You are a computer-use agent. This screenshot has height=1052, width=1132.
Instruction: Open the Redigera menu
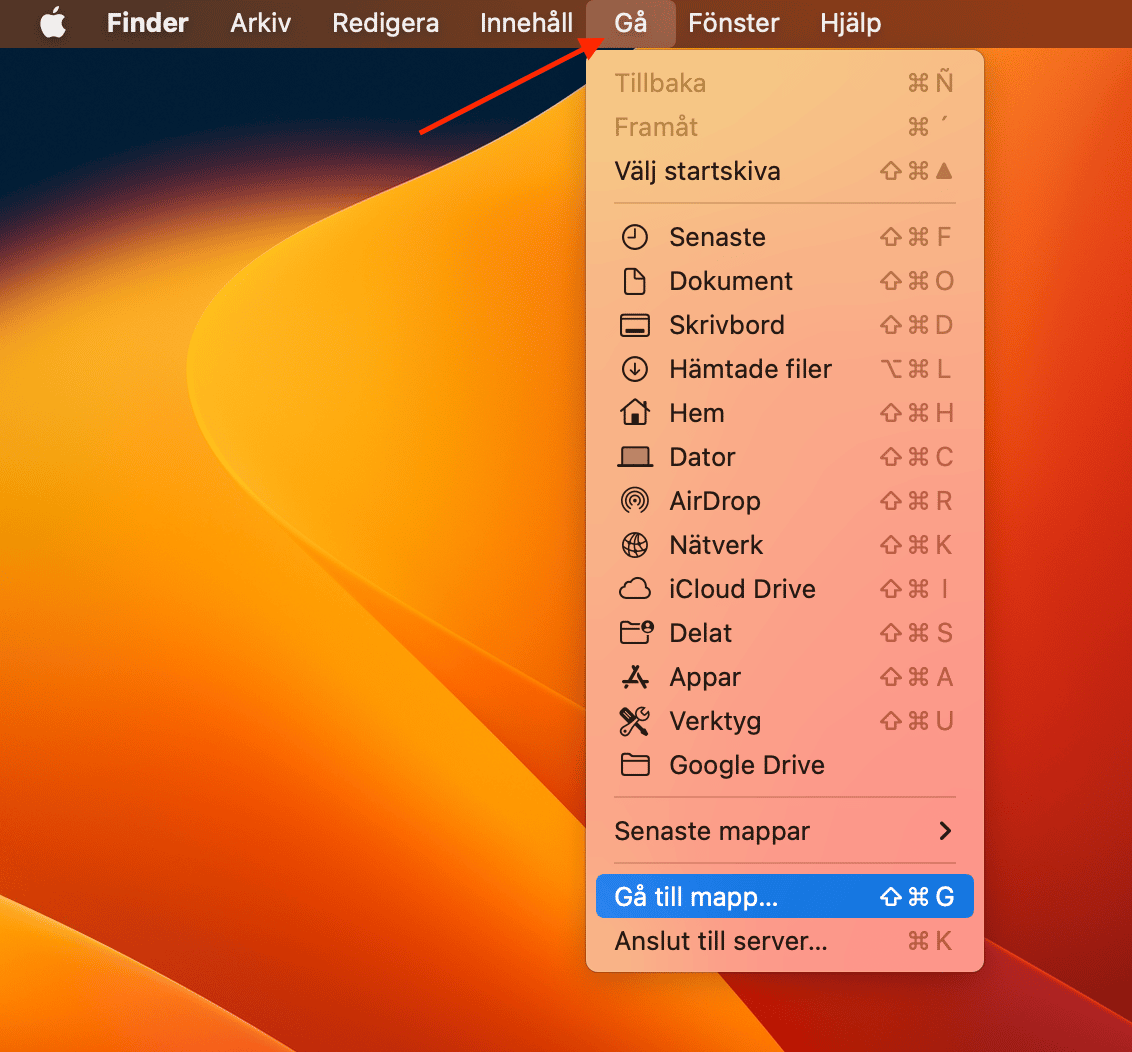[385, 23]
